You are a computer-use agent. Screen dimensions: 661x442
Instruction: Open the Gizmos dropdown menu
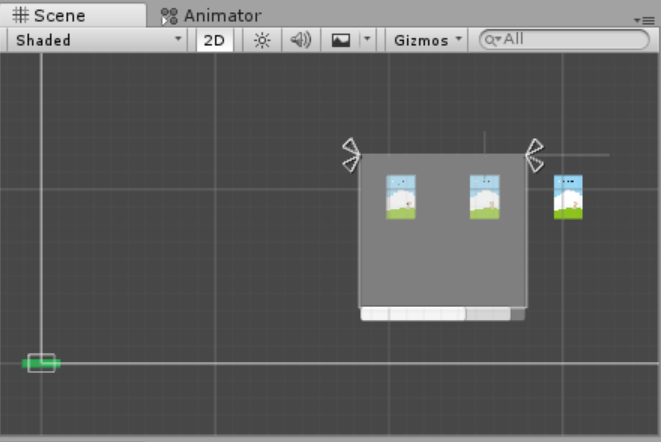click(x=427, y=40)
